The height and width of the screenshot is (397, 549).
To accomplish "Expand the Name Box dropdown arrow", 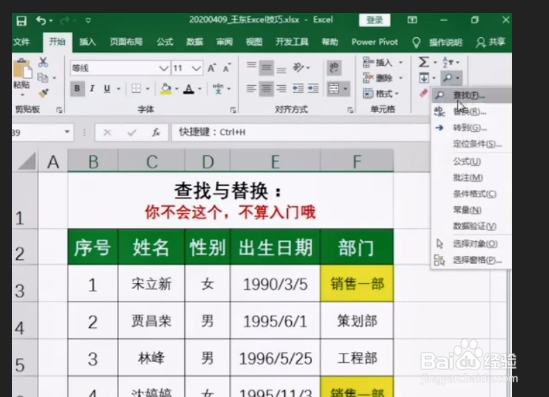I will pos(67,132).
